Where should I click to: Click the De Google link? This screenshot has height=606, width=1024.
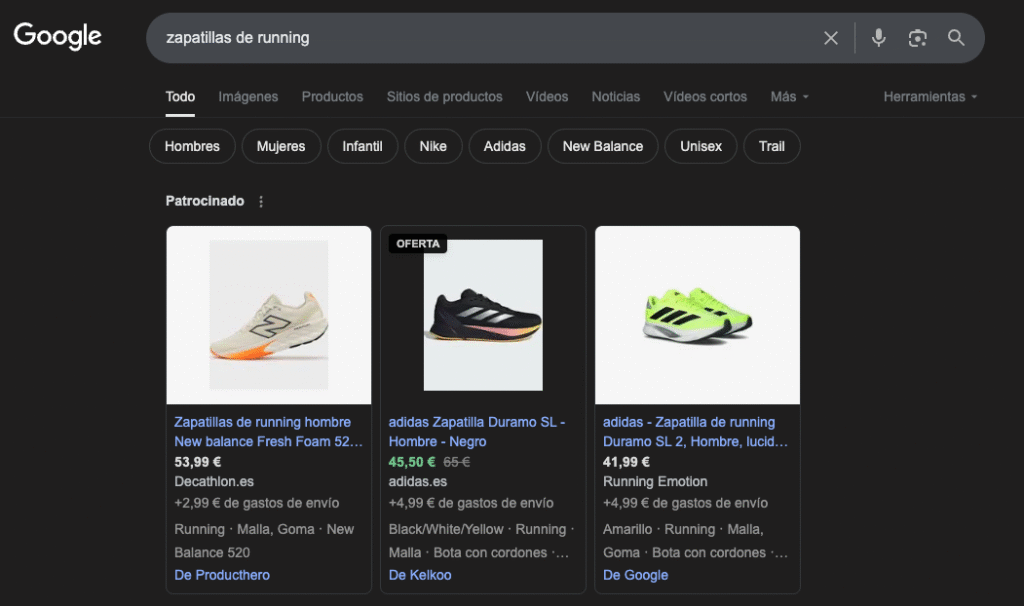[635, 575]
